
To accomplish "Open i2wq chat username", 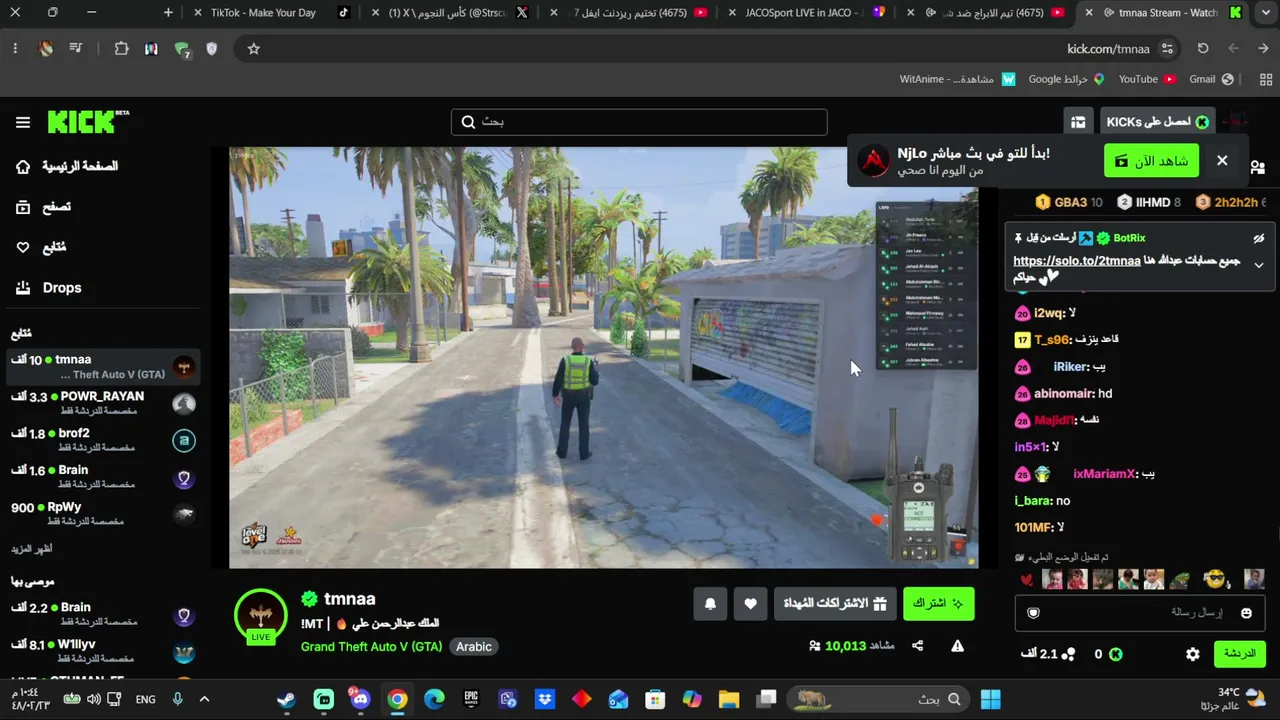I will (1048, 313).
